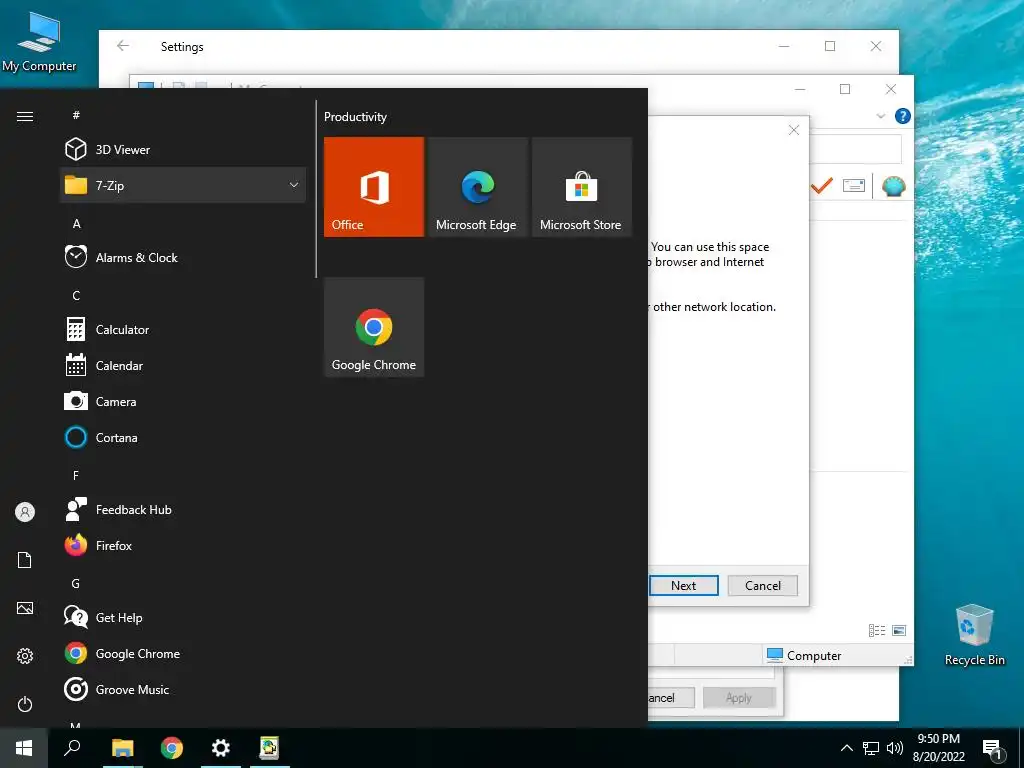Click the F letter header
Image resolution: width=1024 pixels, height=768 pixels.
coord(76,475)
